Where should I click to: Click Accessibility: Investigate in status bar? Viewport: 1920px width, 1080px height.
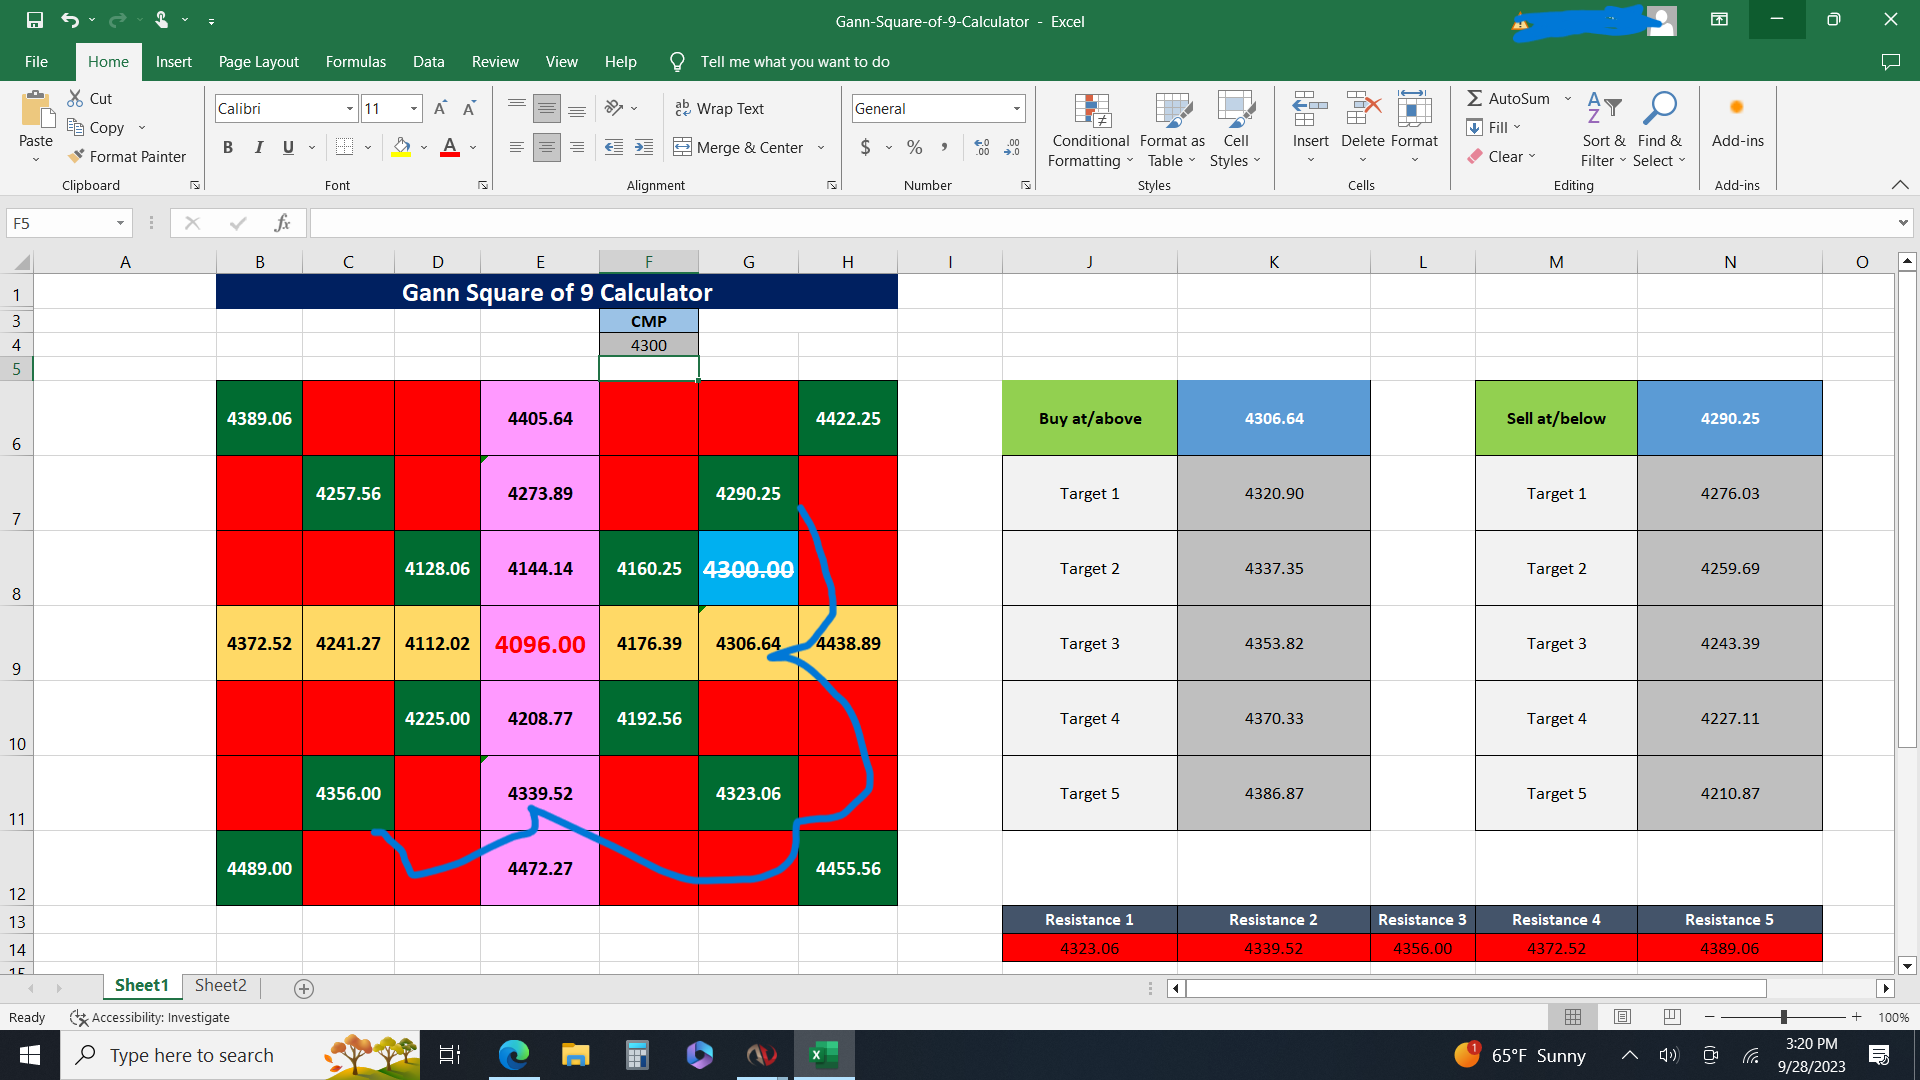pos(150,1017)
